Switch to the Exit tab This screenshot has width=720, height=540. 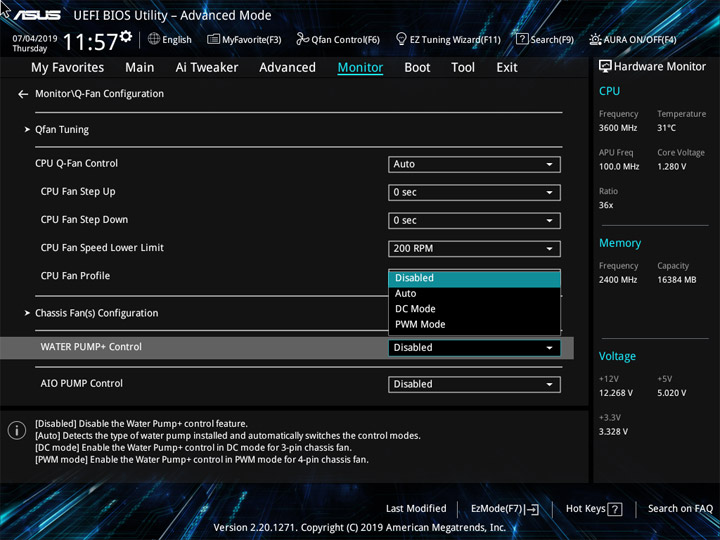(507, 68)
